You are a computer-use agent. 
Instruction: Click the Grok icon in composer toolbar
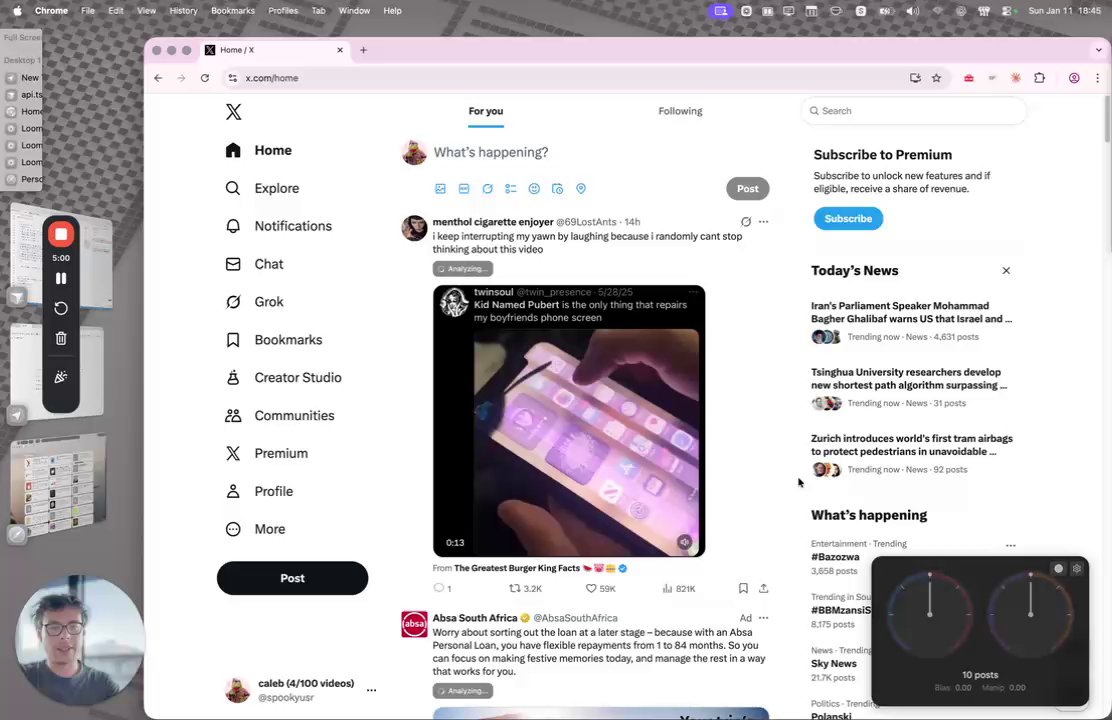pyautogui.click(x=487, y=189)
